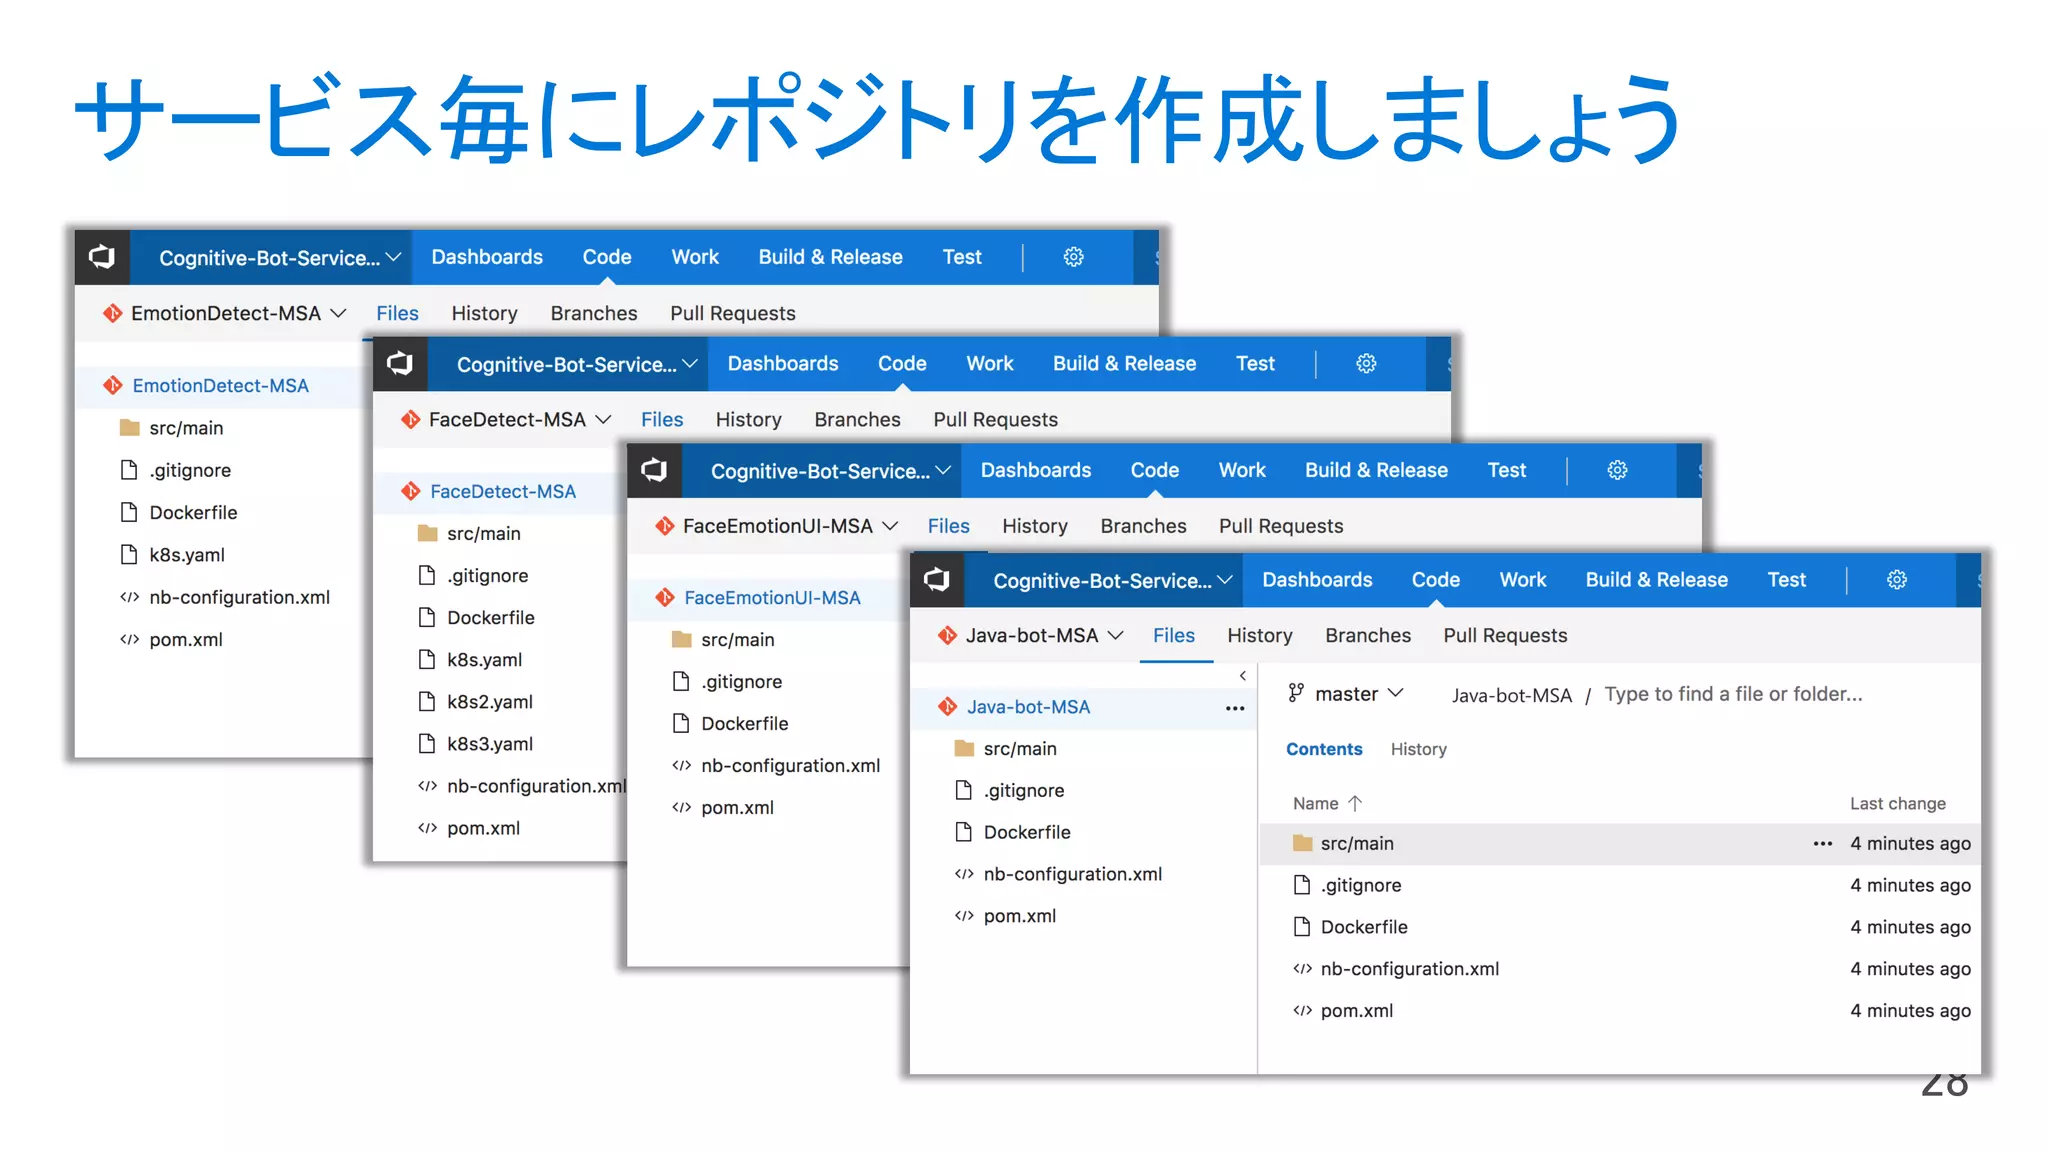This screenshot has width=2048, height=1152.
Task: Open Code hub in Java-bot-MSA window
Action: point(1436,580)
